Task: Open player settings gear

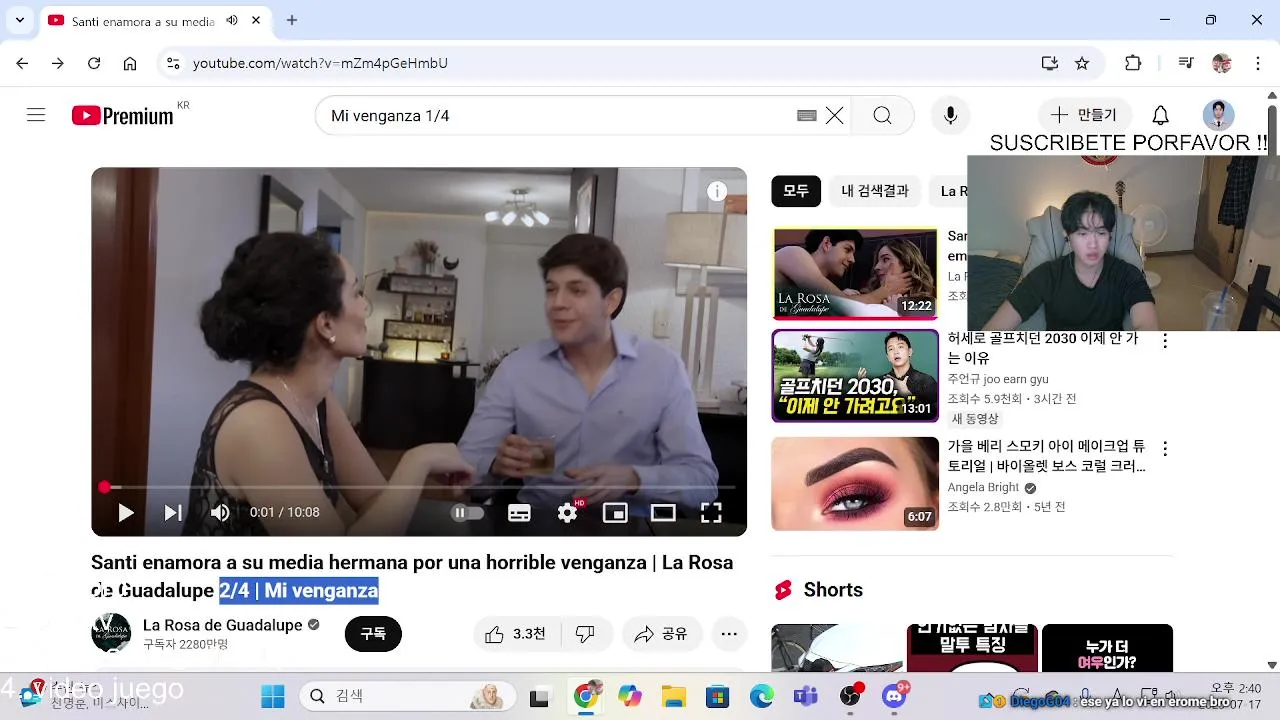Action: [568, 513]
